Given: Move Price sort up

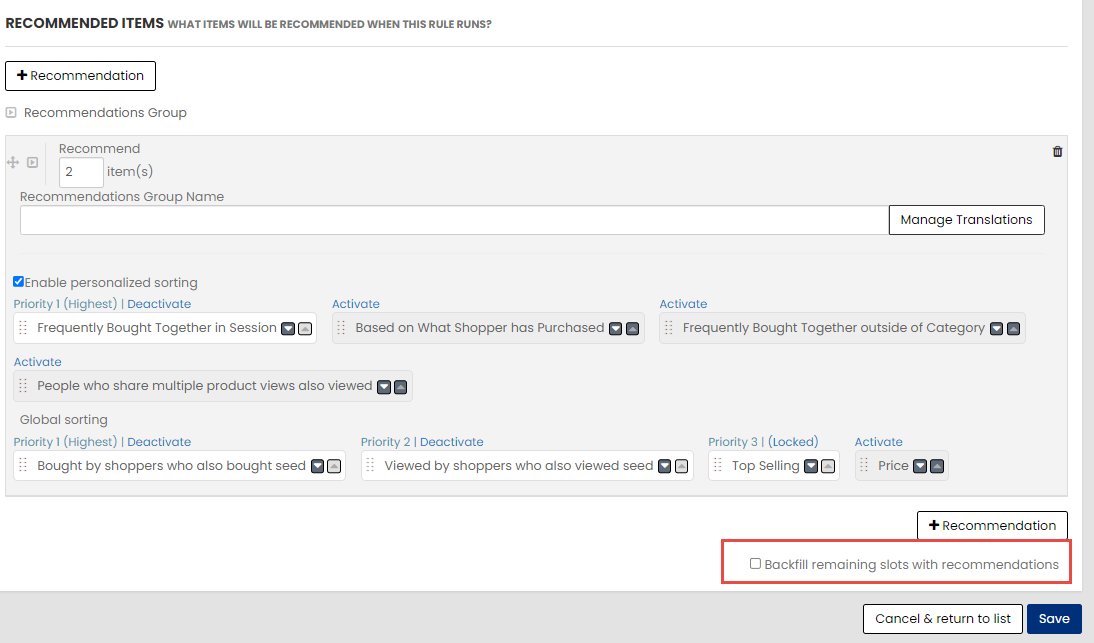Looking at the screenshot, I should (937, 466).
